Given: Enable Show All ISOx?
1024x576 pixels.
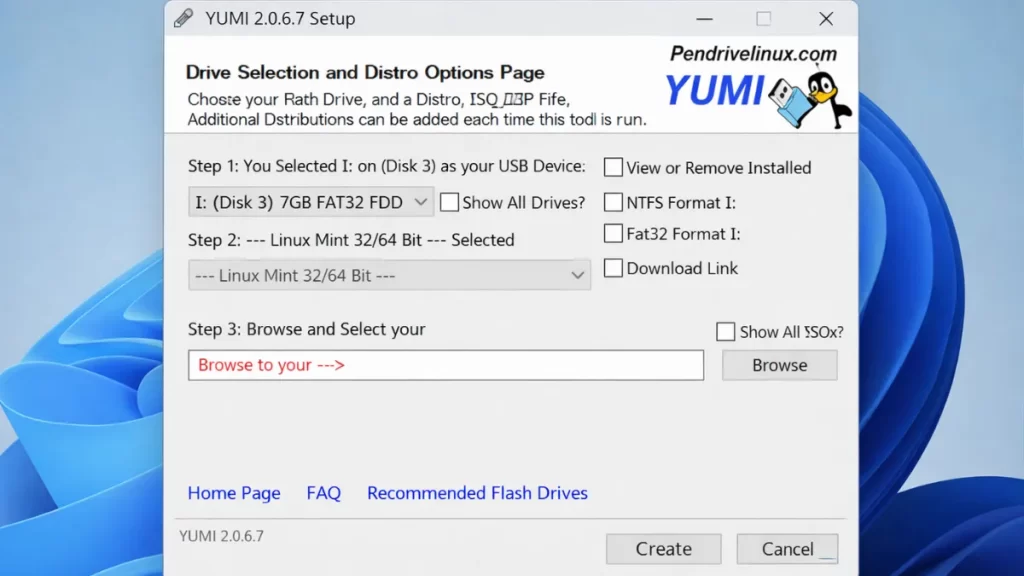Looking at the screenshot, I should coord(725,331).
